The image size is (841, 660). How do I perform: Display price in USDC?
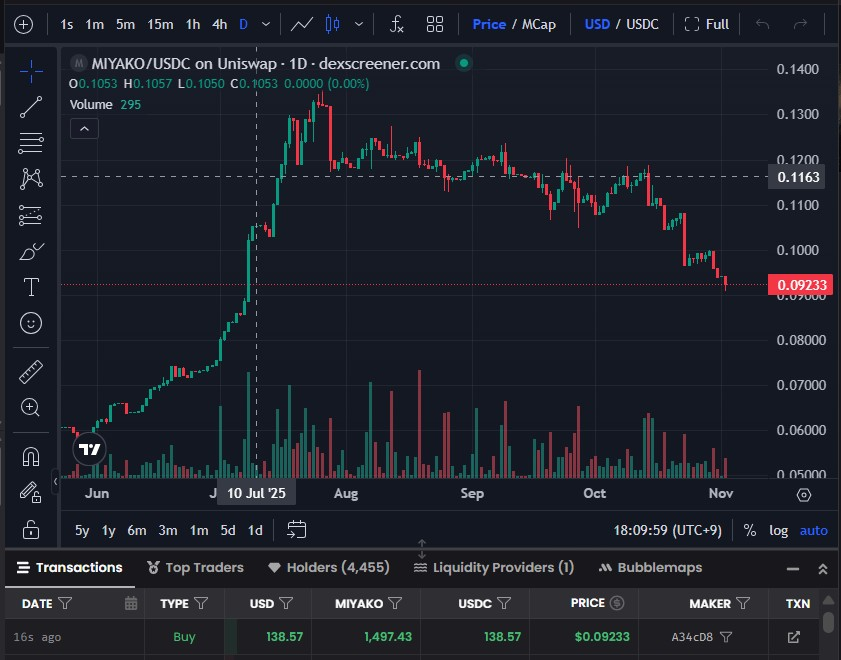coord(642,25)
